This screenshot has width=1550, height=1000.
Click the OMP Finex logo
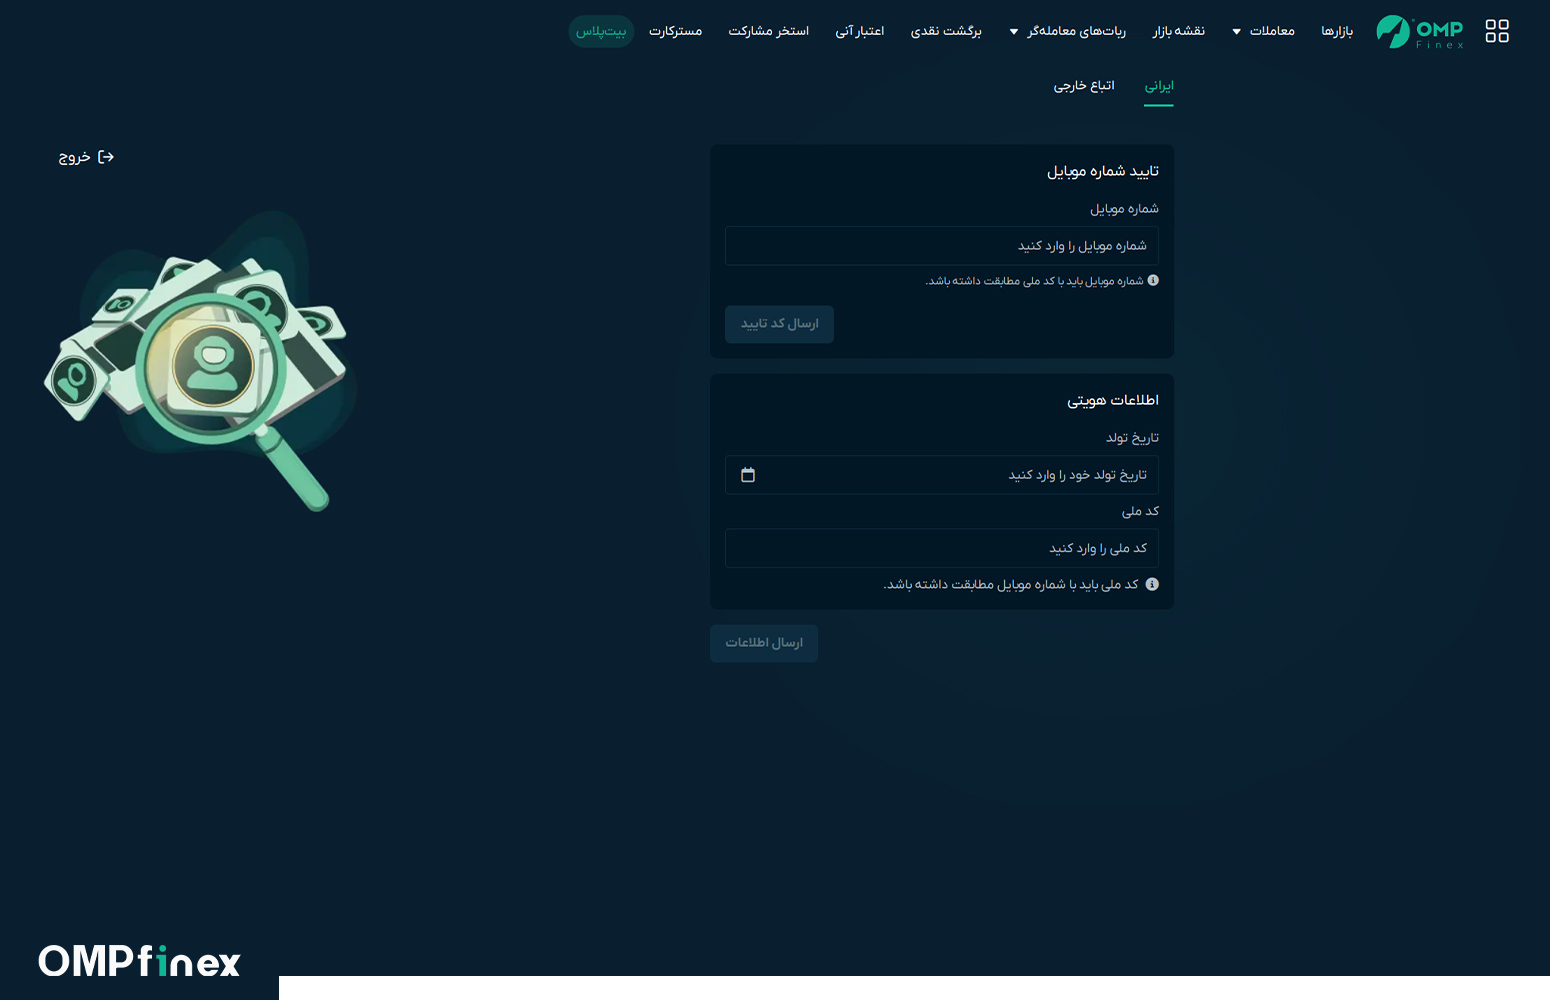(1420, 32)
